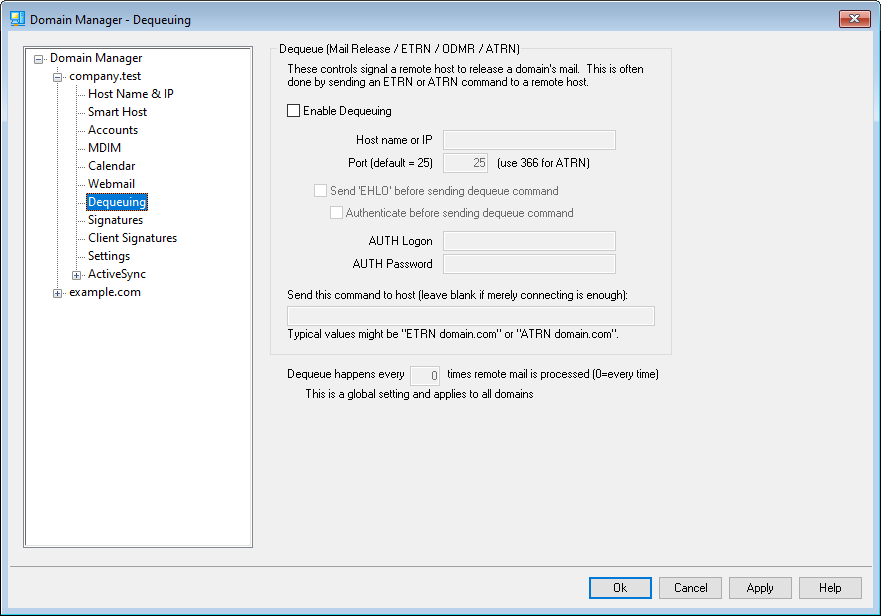This screenshot has height=616, width=881.
Task: Open Client Signatures settings
Action: click(132, 238)
